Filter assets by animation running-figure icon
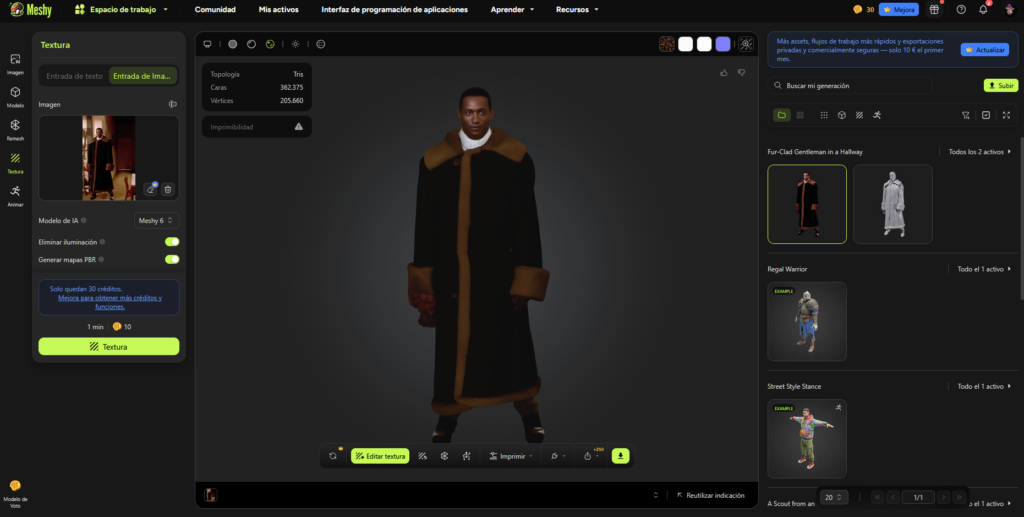The height and width of the screenshot is (517, 1024). point(877,115)
